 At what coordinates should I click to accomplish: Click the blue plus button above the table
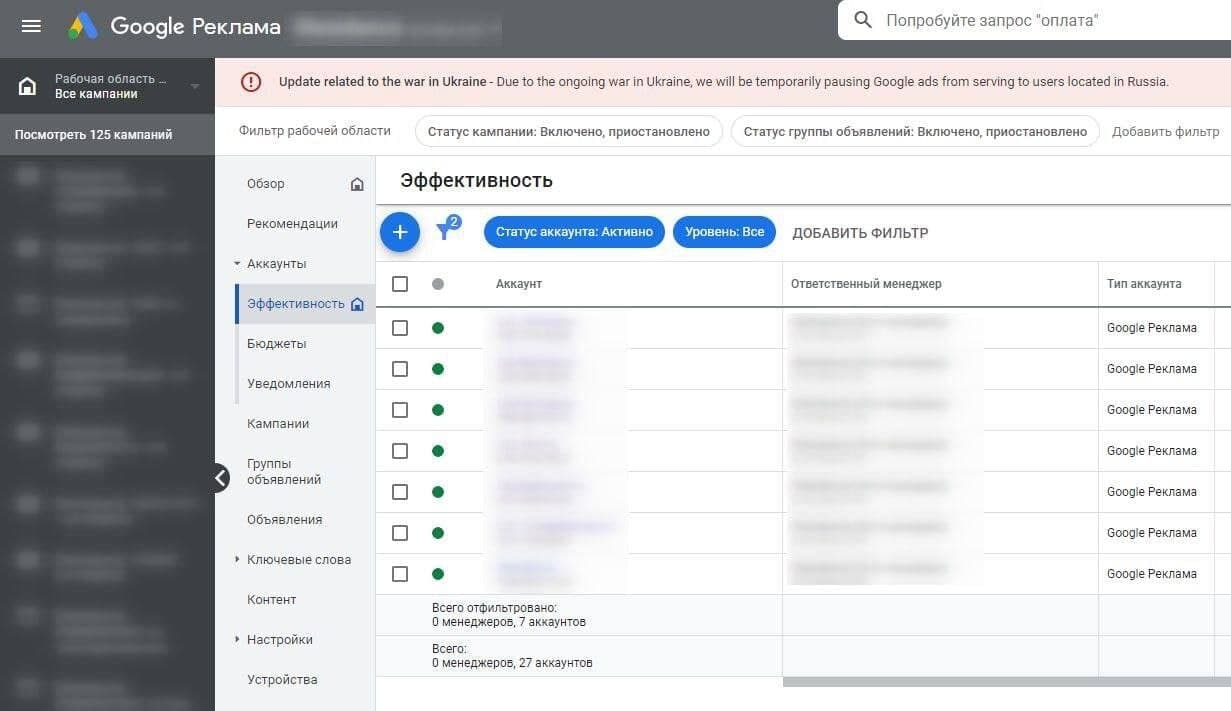pyautogui.click(x=399, y=231)
